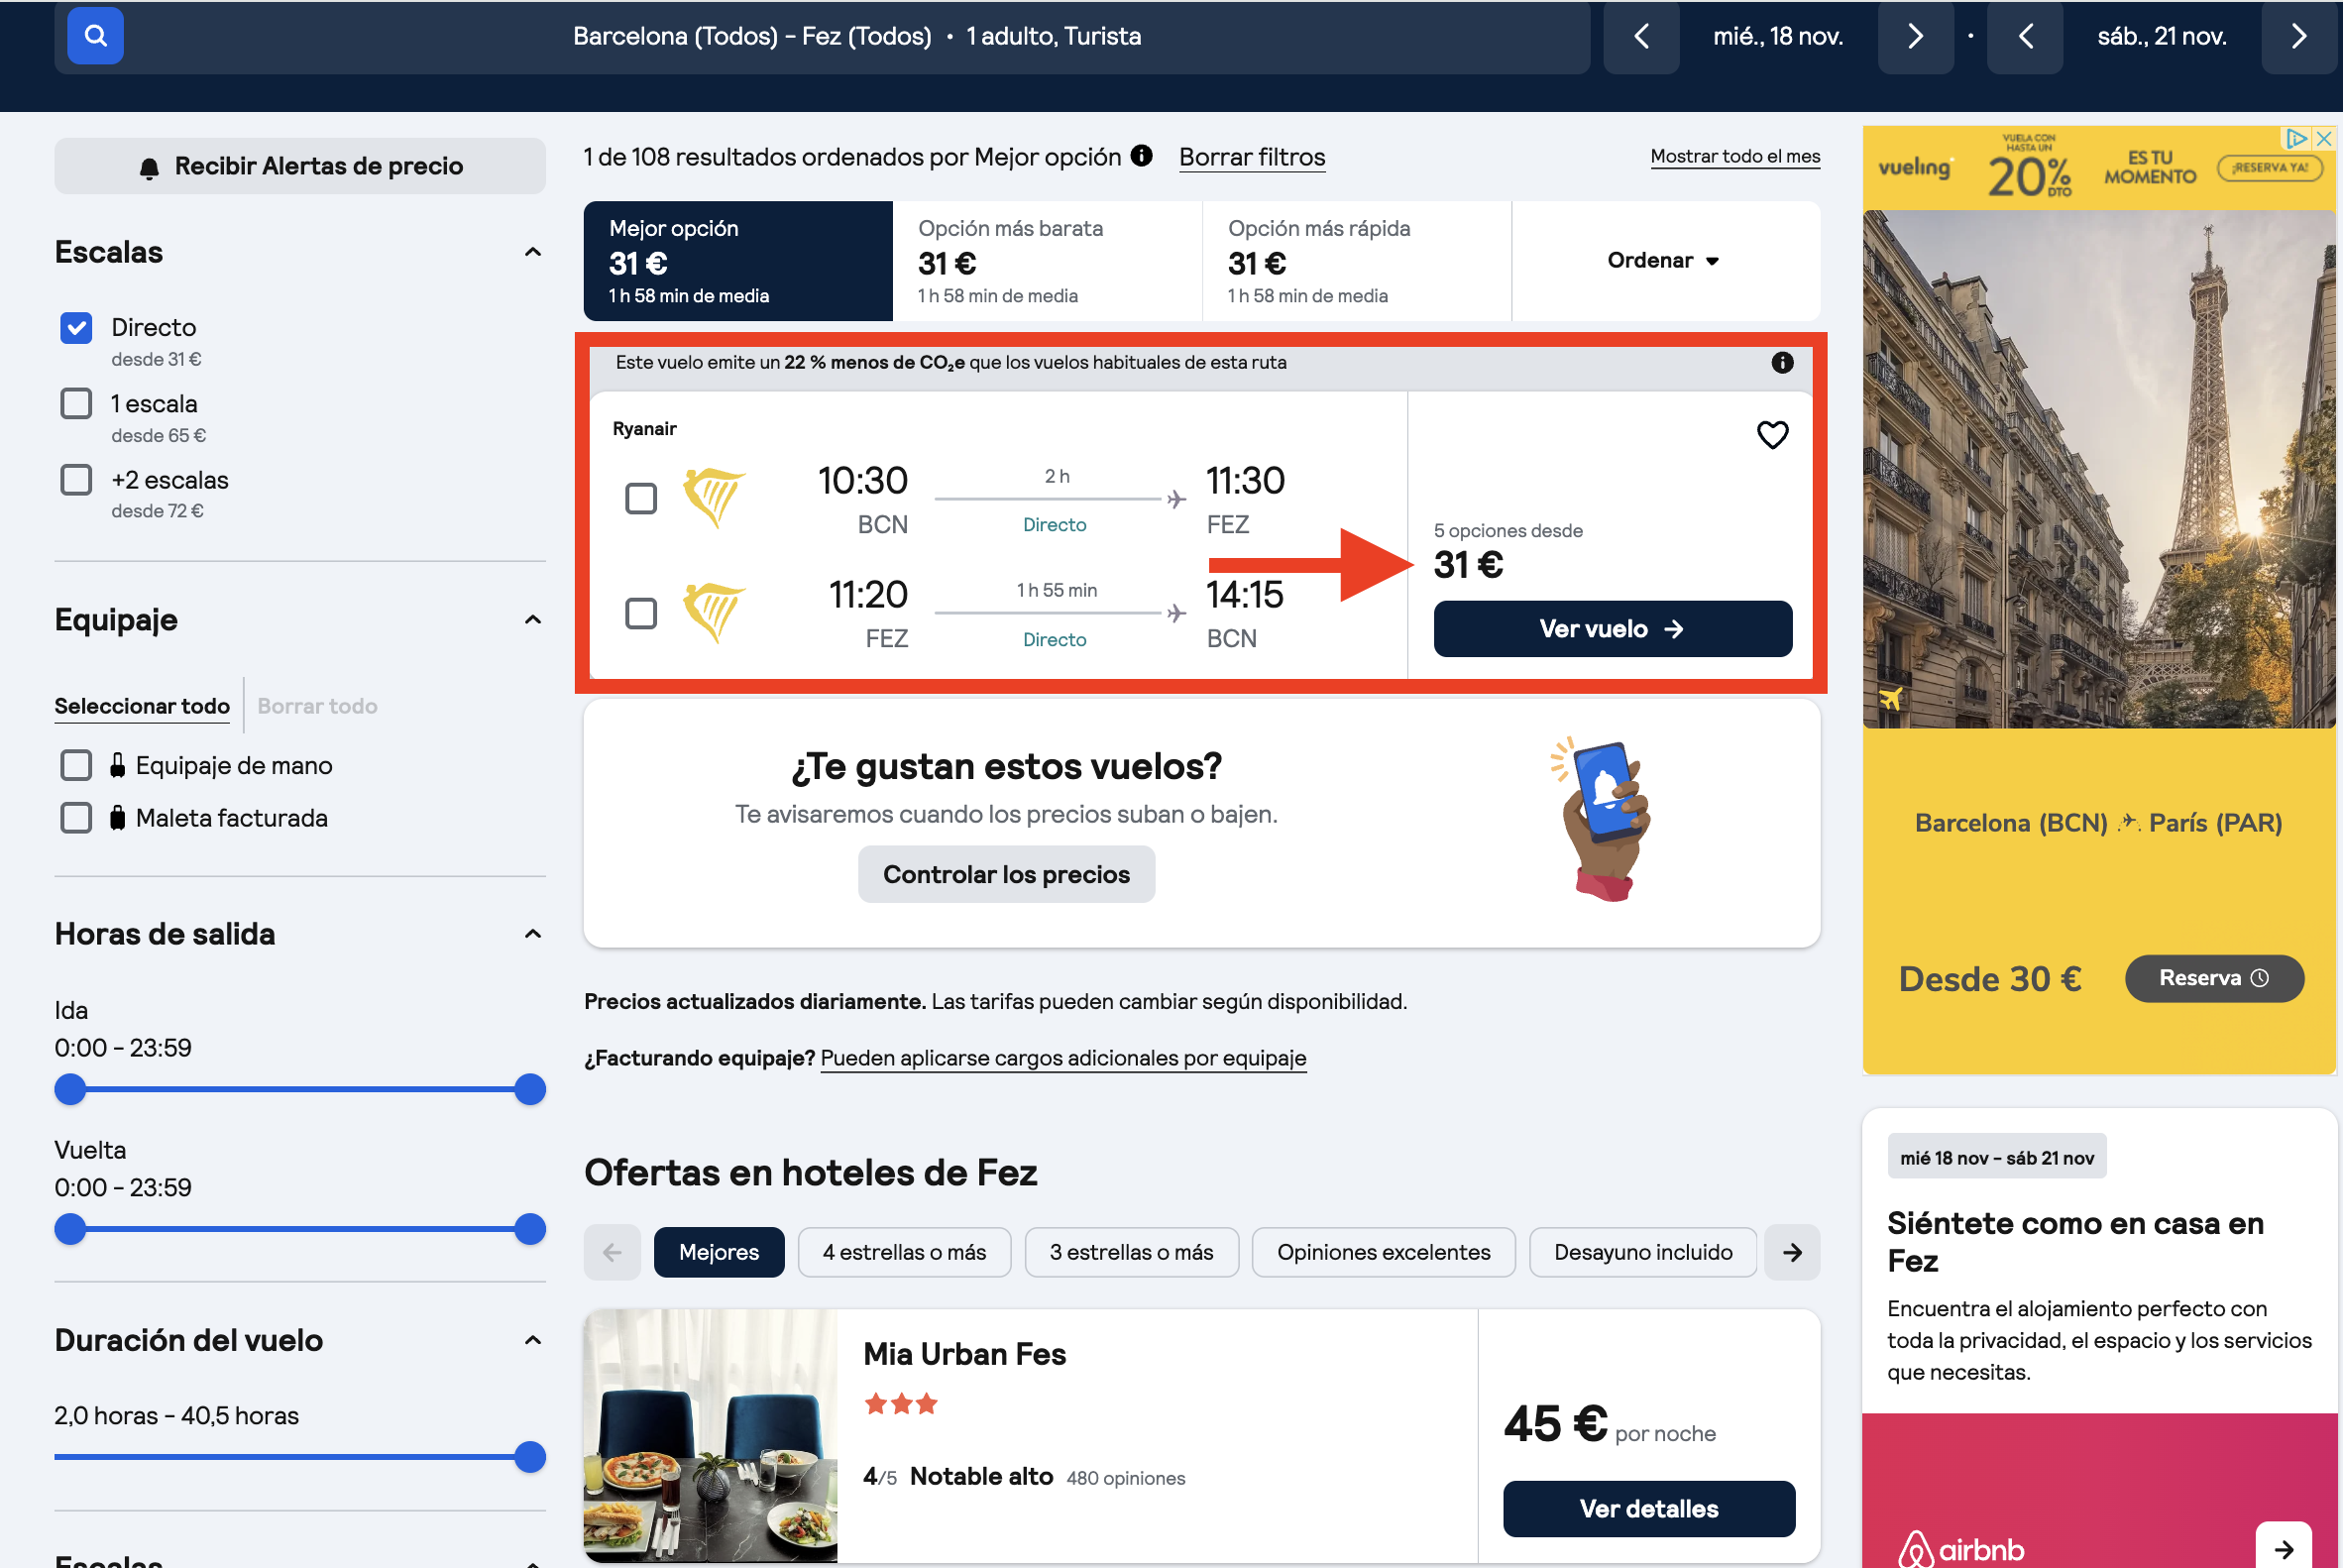Click Controlar los precios button
This screenshot has height=1568, width=2343.
tap(1006, 875)
